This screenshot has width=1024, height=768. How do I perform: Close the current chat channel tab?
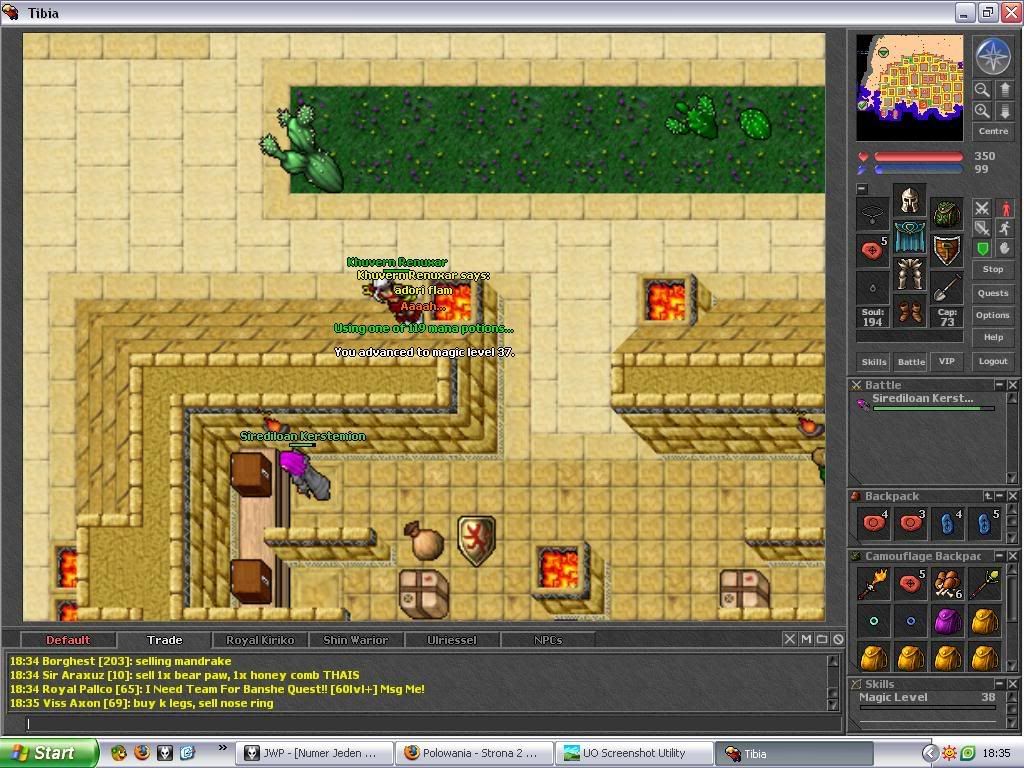point(790,639)
